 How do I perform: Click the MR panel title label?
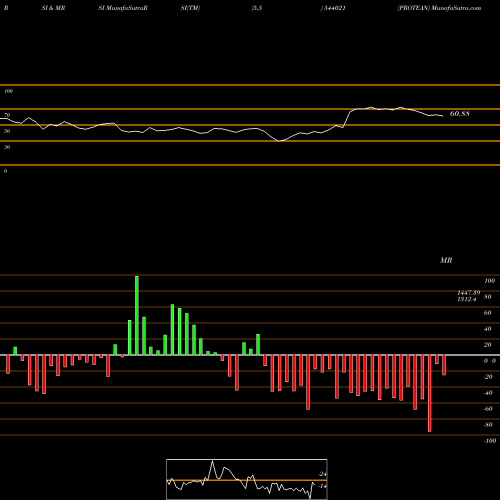pyautogui.click(x=446, y=260)
